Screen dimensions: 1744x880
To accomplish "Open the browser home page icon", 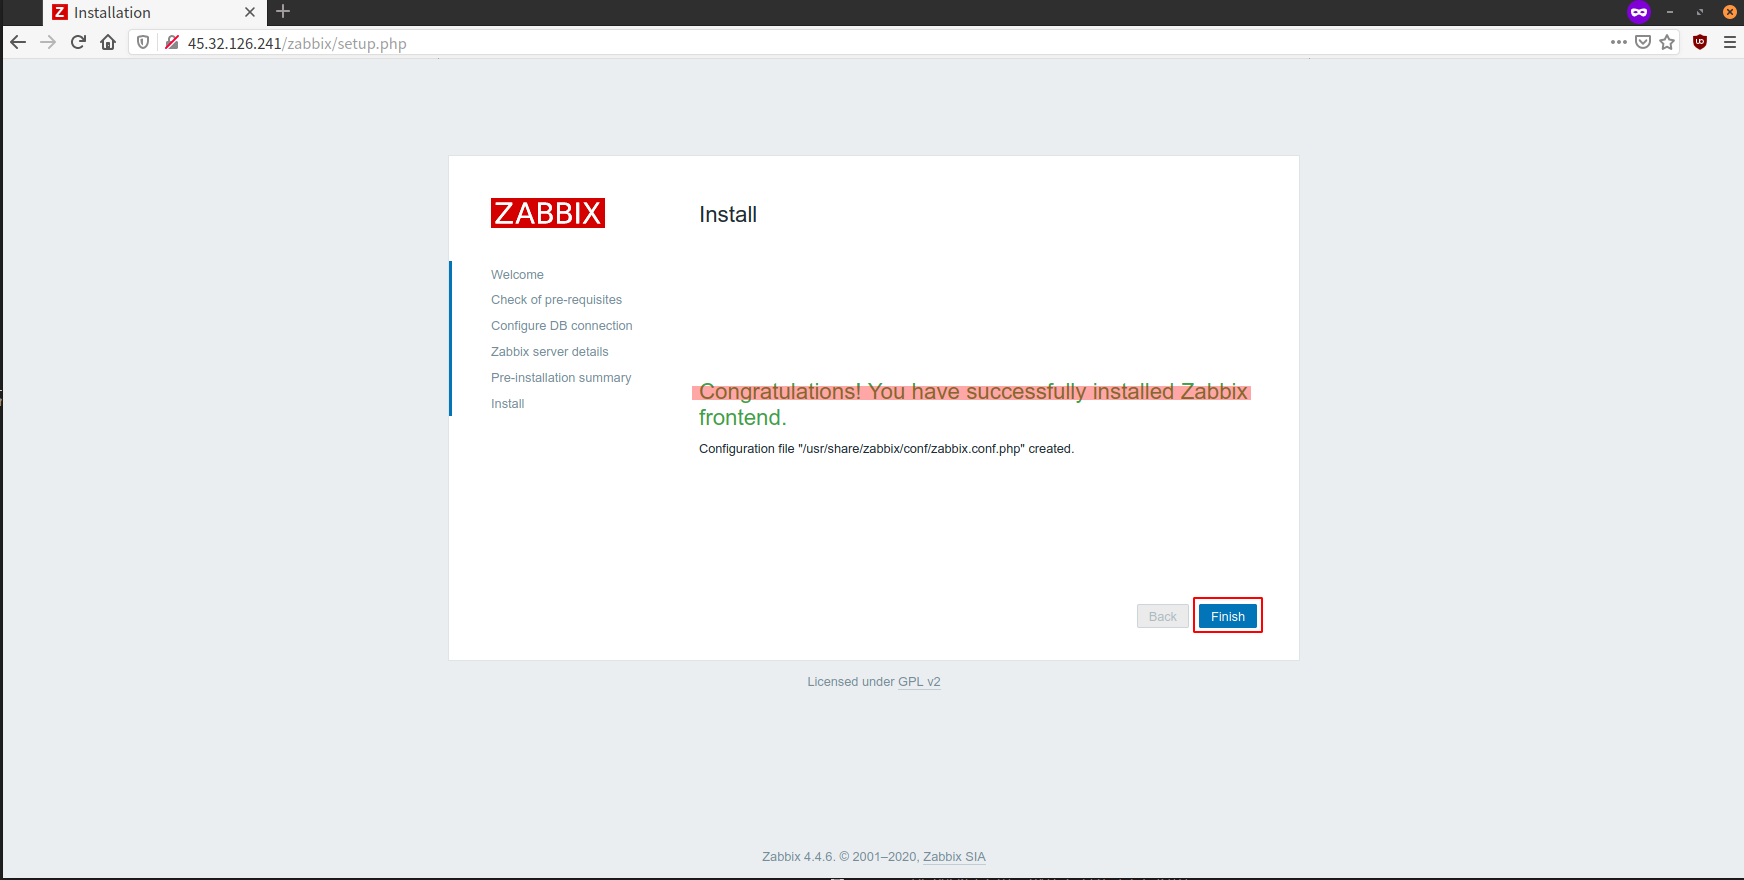I will 108,42.
